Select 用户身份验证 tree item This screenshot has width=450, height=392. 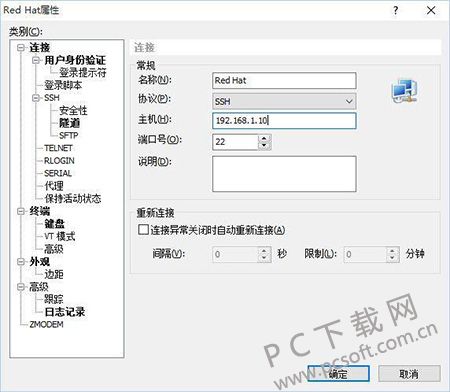75,60
